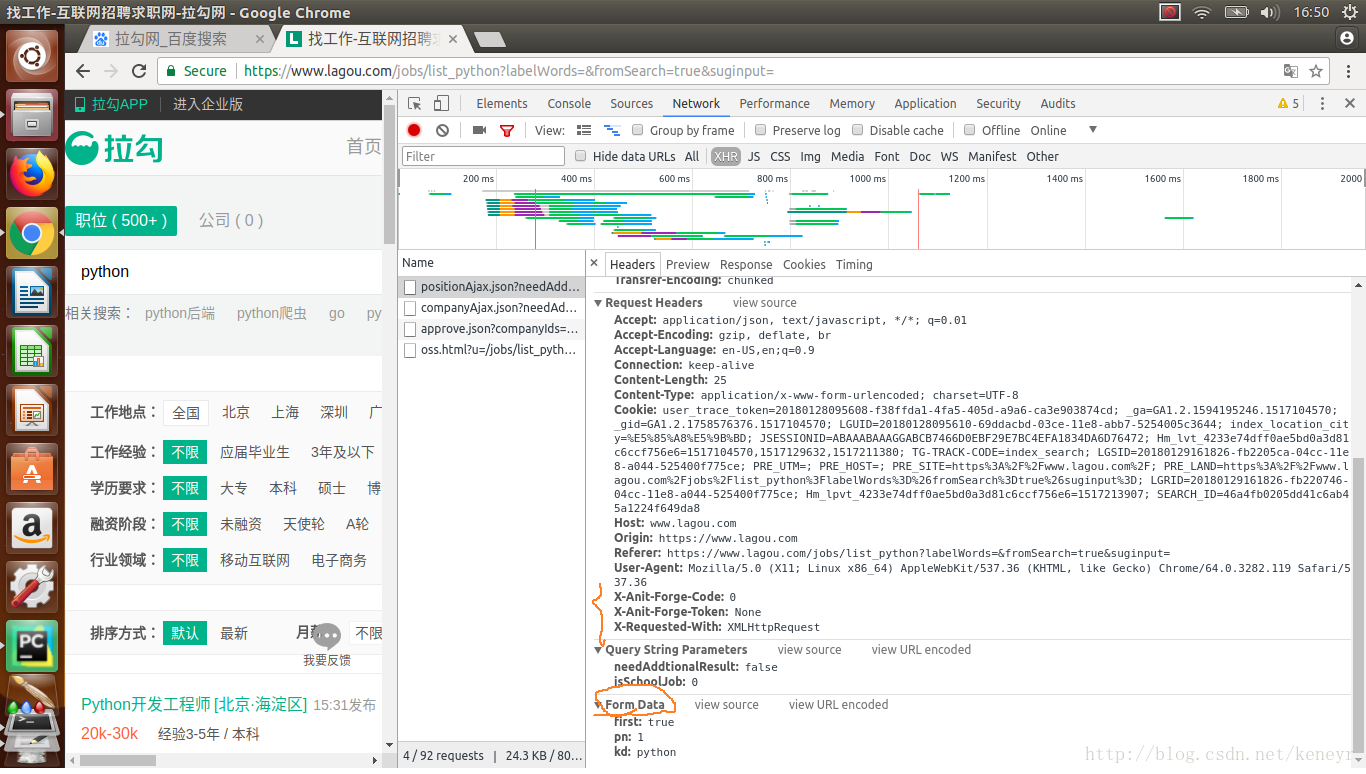This screenshot has height=774, width=1366.
Task: Open PyCharm from the Ubuntu launcher
Action: click(x=33, y=646)
